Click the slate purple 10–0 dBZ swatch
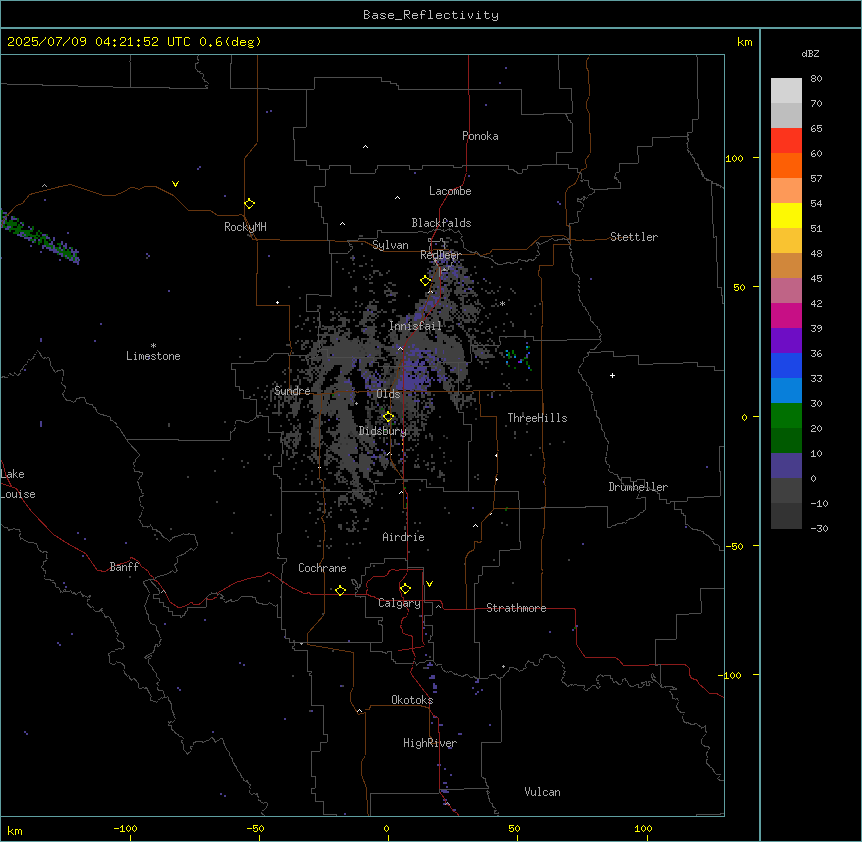 point(786,466)
